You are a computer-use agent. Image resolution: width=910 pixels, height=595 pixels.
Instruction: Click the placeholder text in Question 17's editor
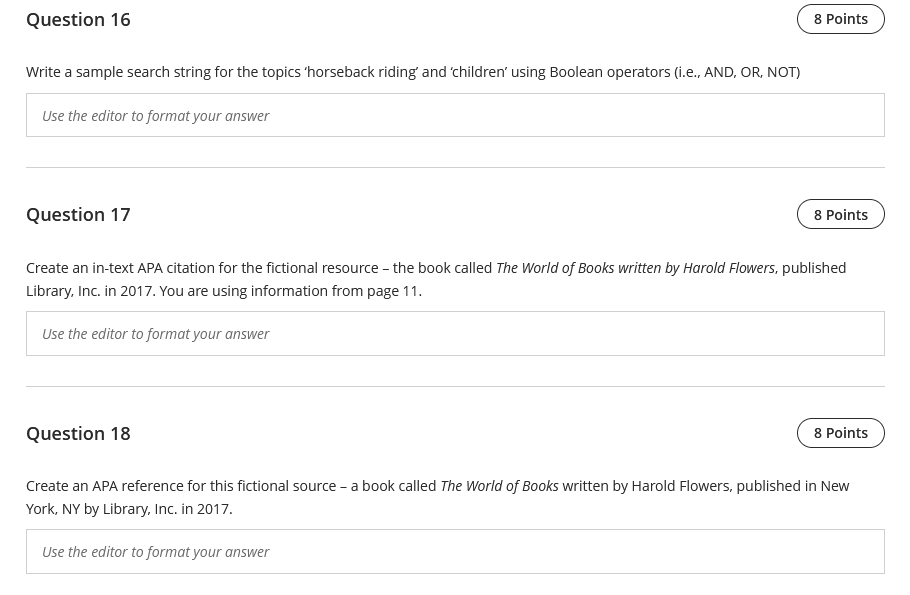155,333
